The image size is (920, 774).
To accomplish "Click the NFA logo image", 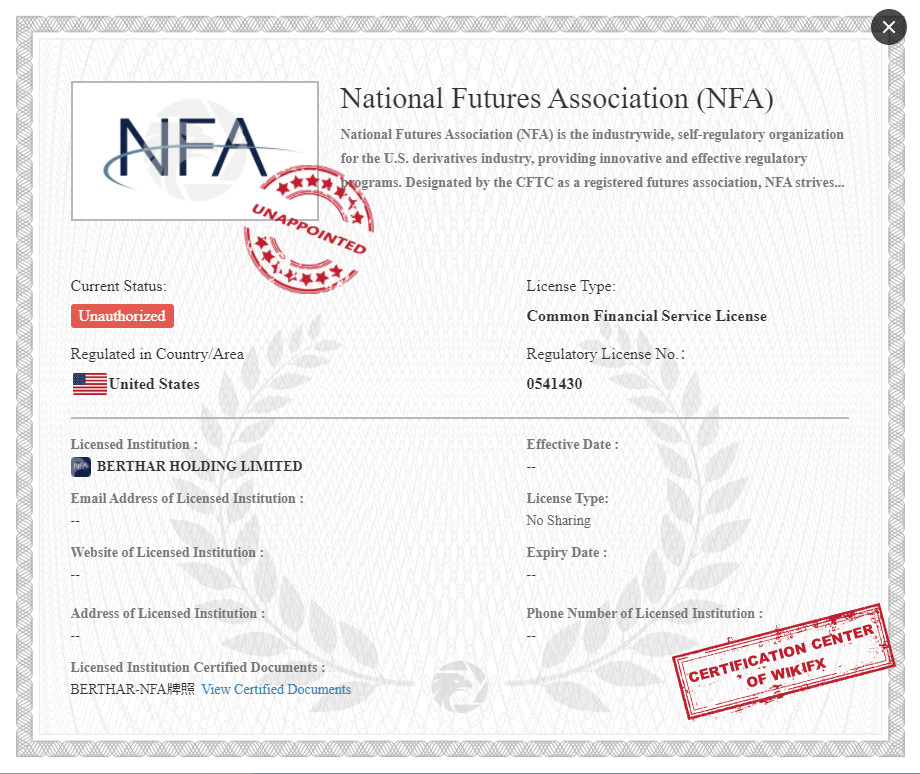I will click(195, 151).
